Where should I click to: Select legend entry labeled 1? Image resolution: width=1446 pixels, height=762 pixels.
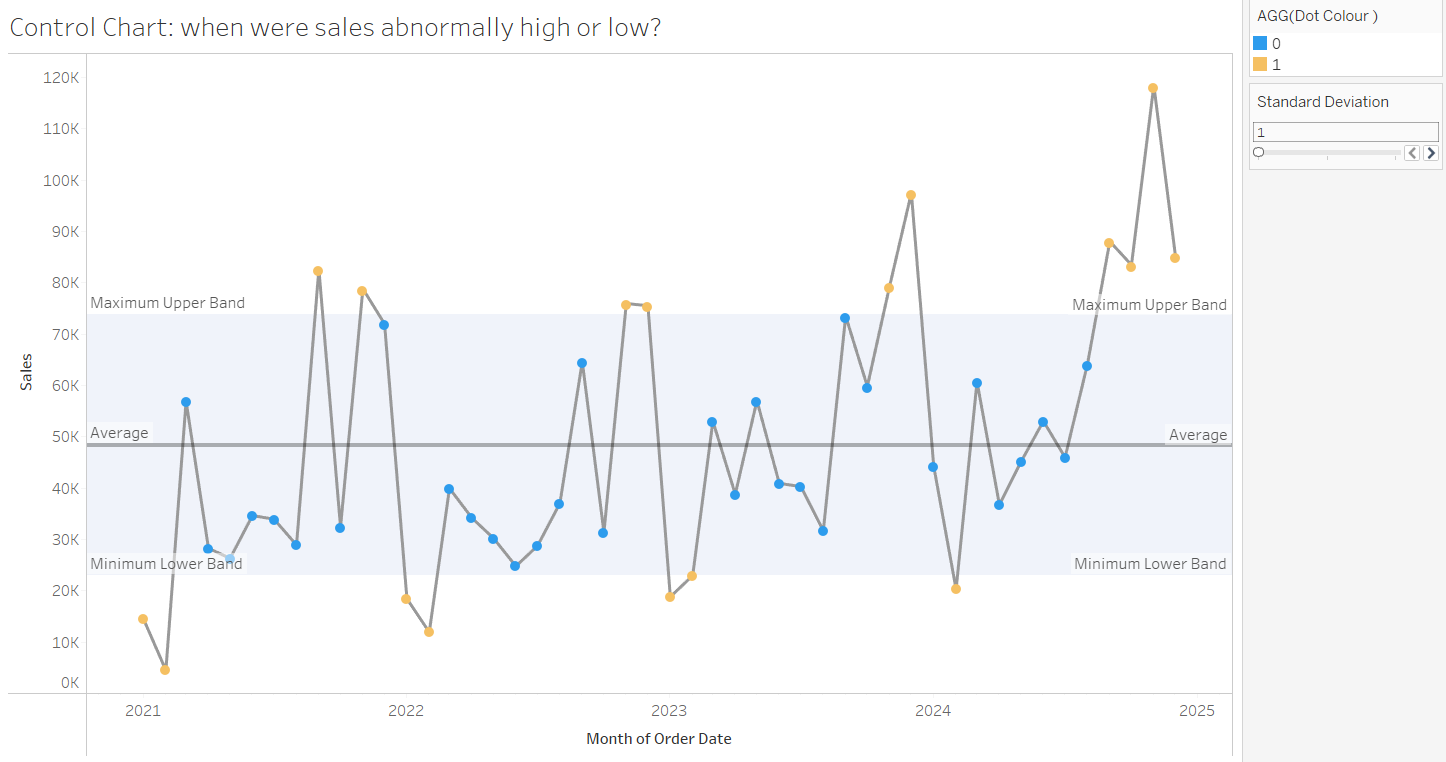(1277, 64)
